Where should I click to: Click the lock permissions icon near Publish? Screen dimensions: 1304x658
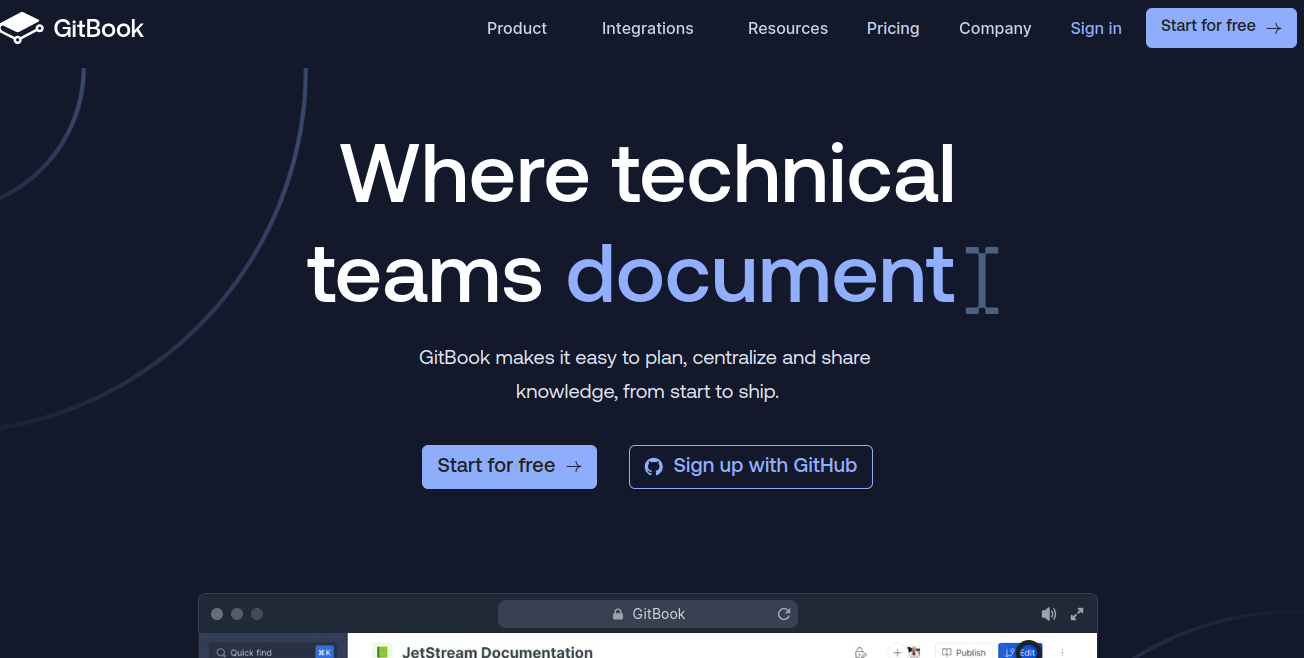pyautogui.click(x=860, y=651)
